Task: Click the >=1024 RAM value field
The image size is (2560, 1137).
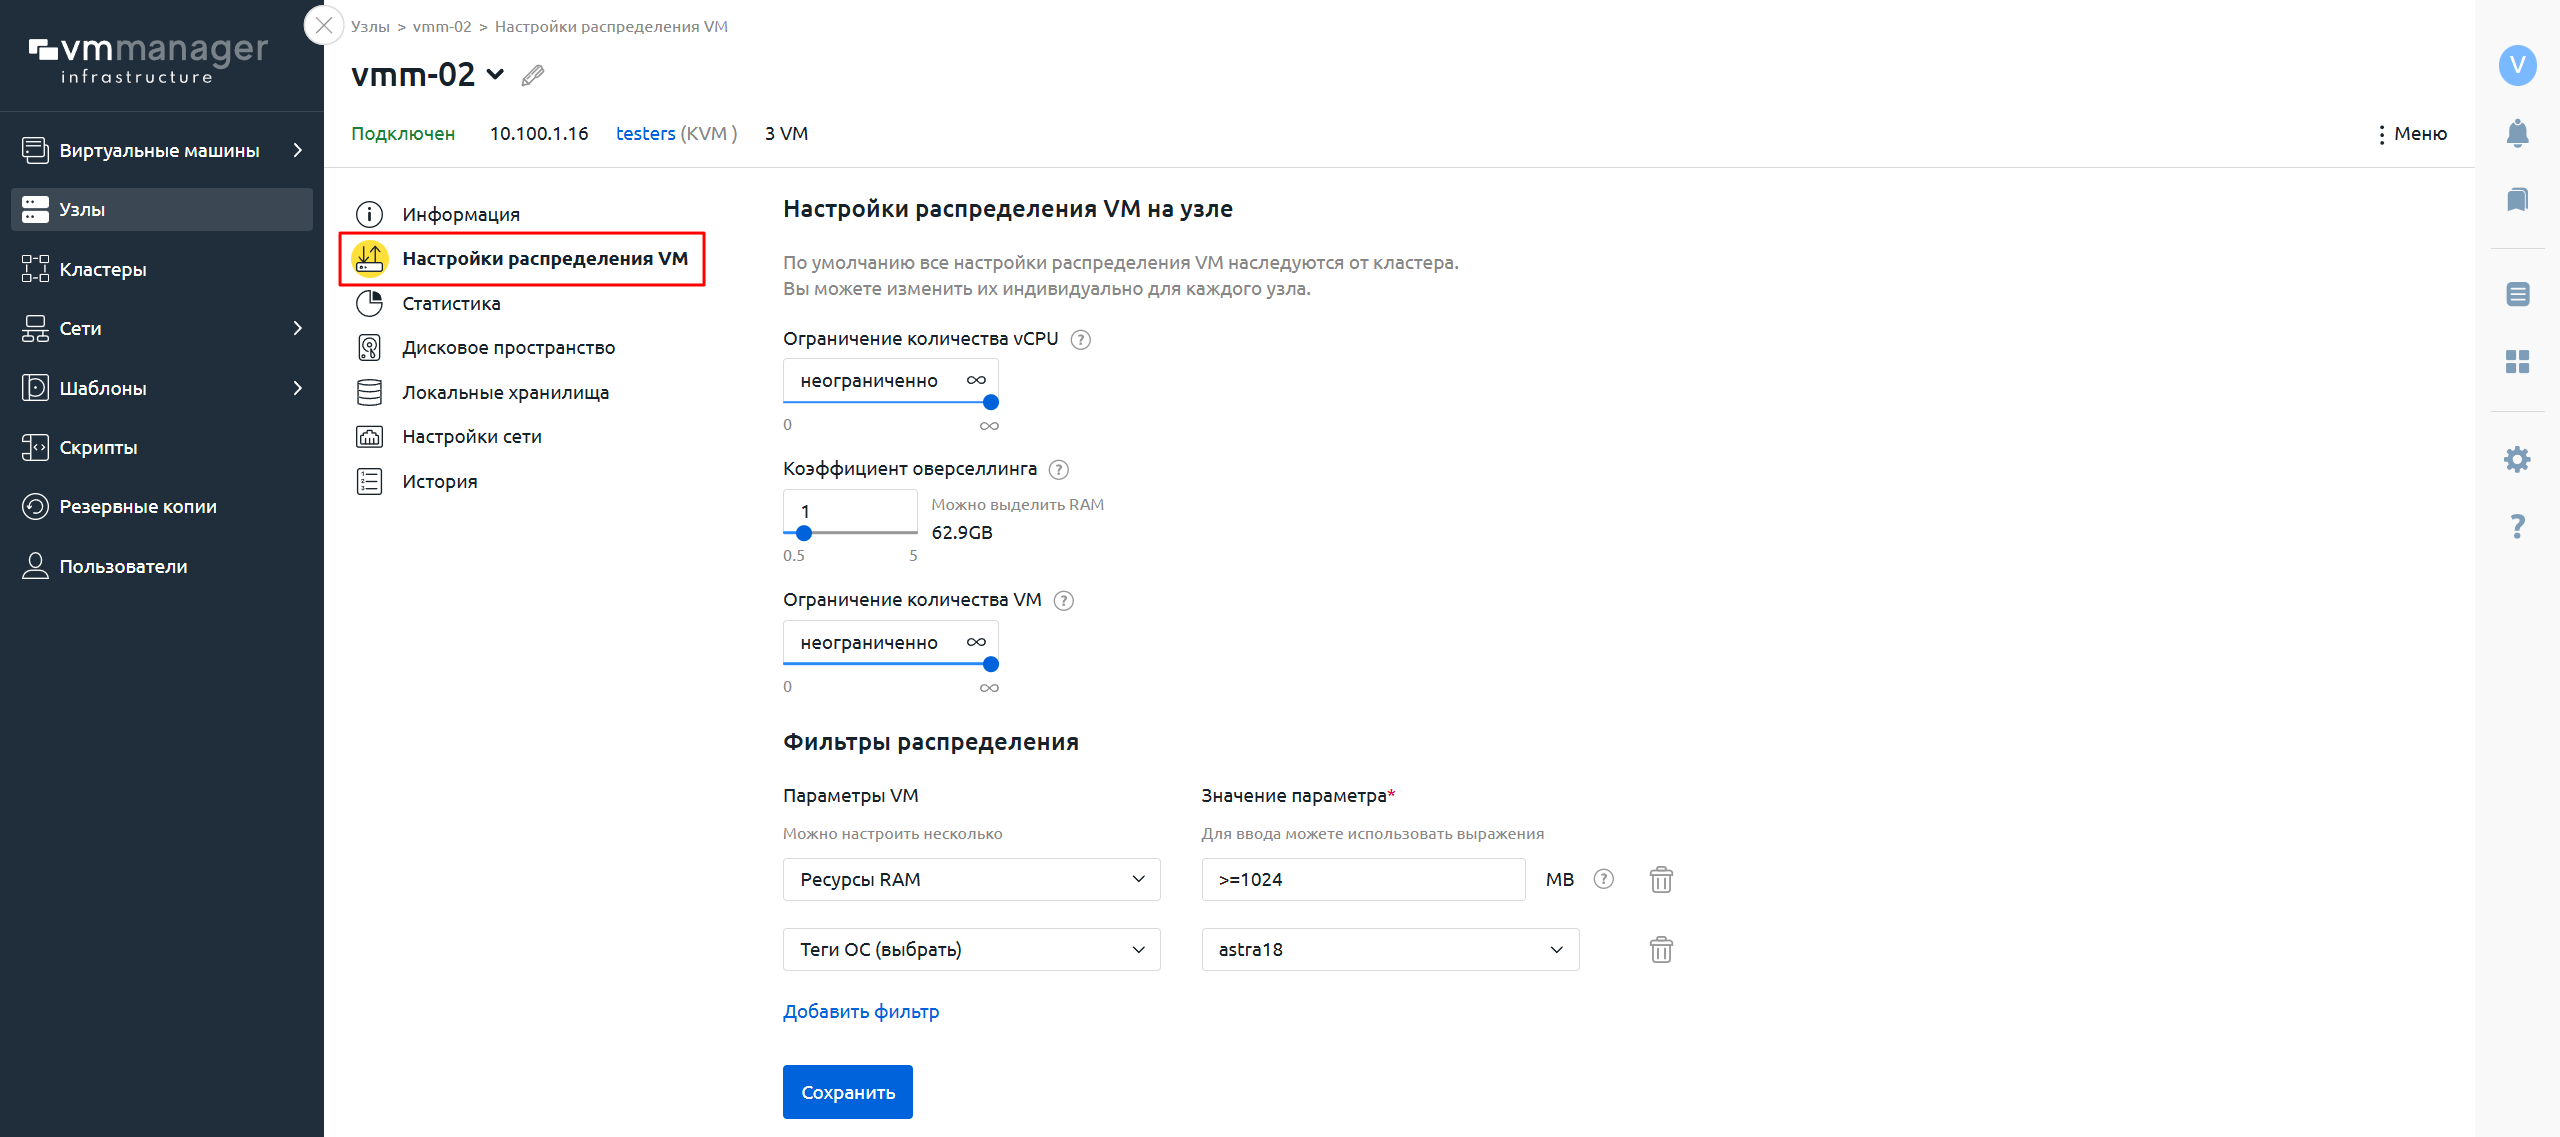Action: [x=1362, y=880]
